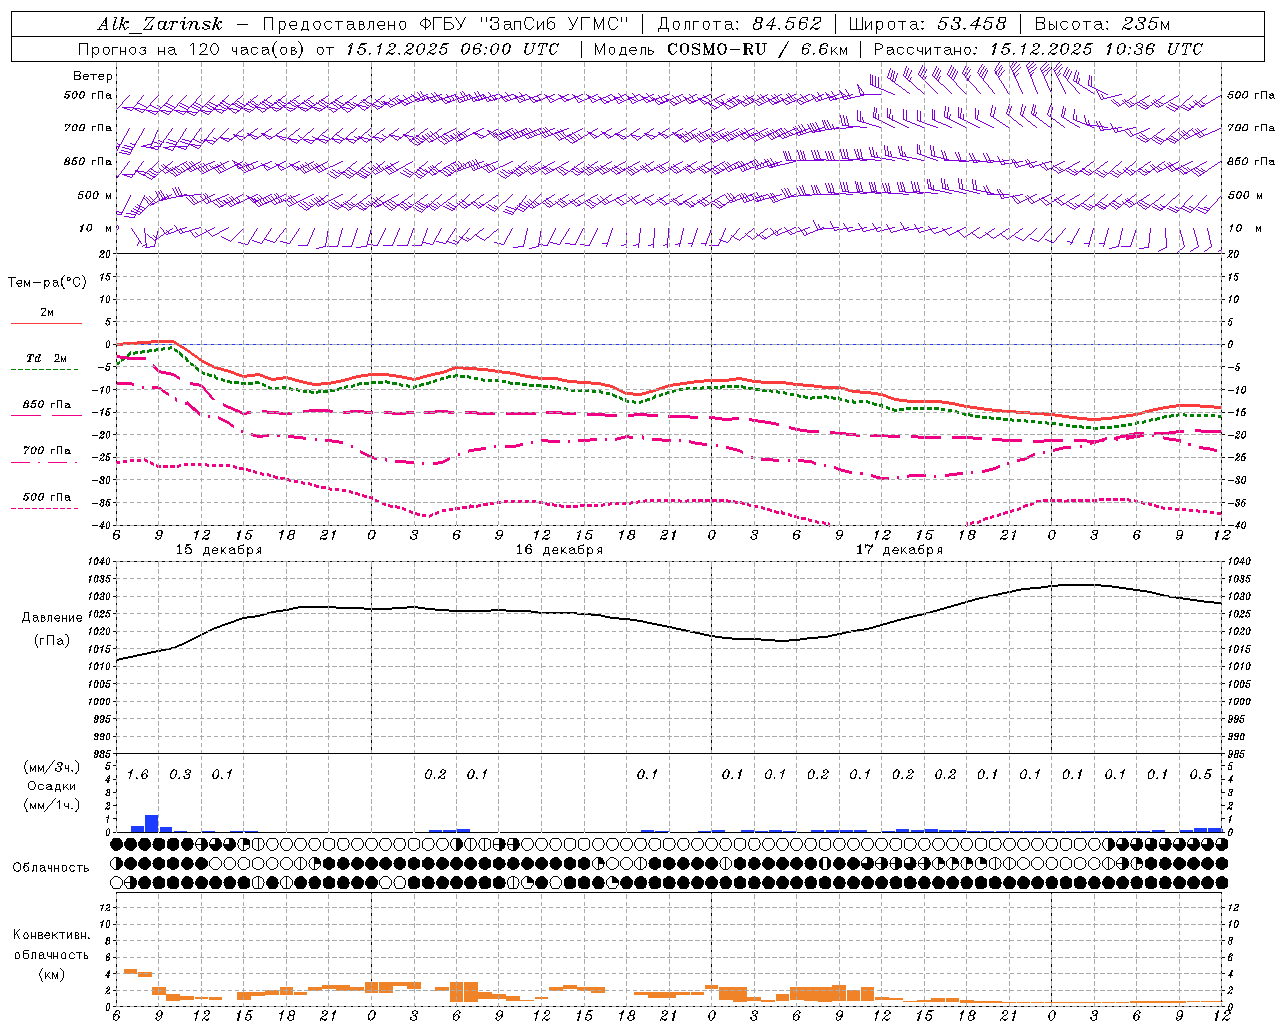This screenshot has width=1280, height=1024.
Task: Click solid red line sample under 2м legend
Action: 46,324
